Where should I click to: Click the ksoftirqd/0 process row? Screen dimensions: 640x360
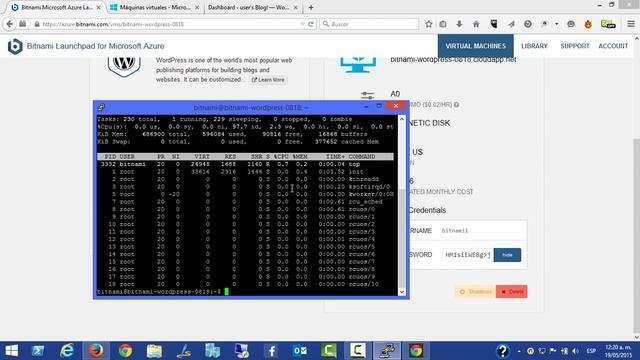(245, 187)
